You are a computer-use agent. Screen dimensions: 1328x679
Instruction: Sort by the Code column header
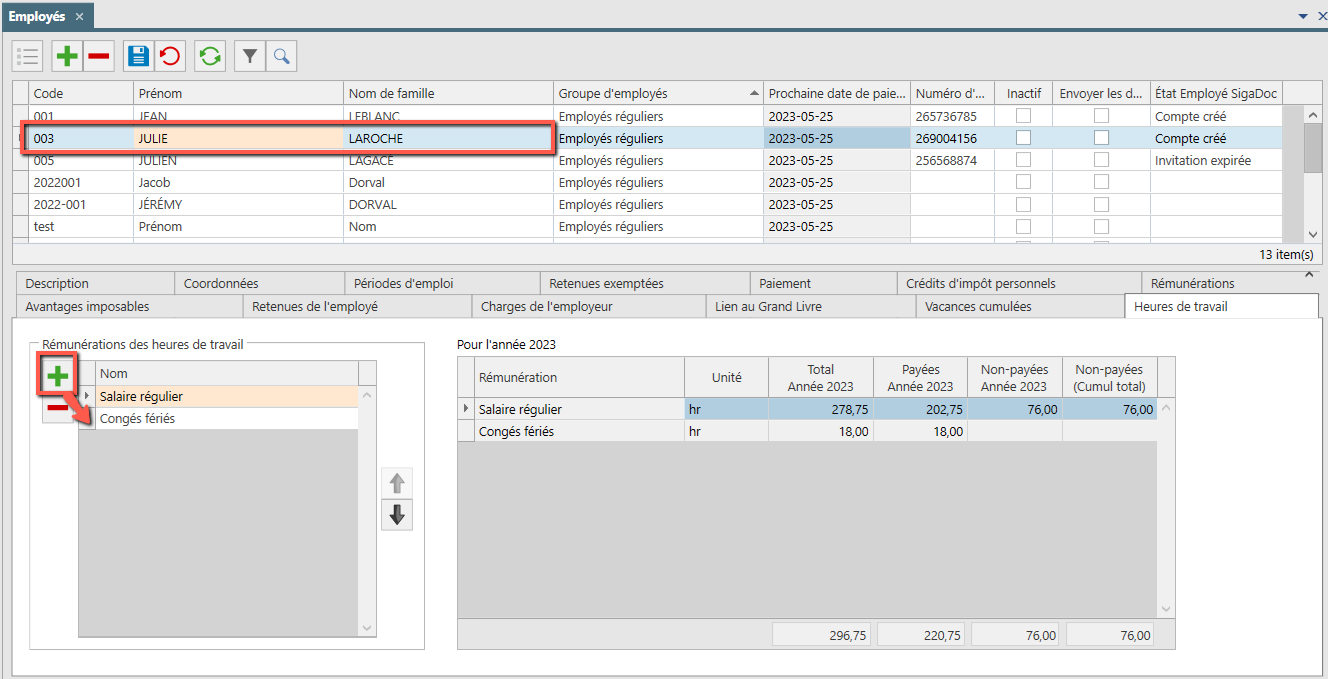81,93
